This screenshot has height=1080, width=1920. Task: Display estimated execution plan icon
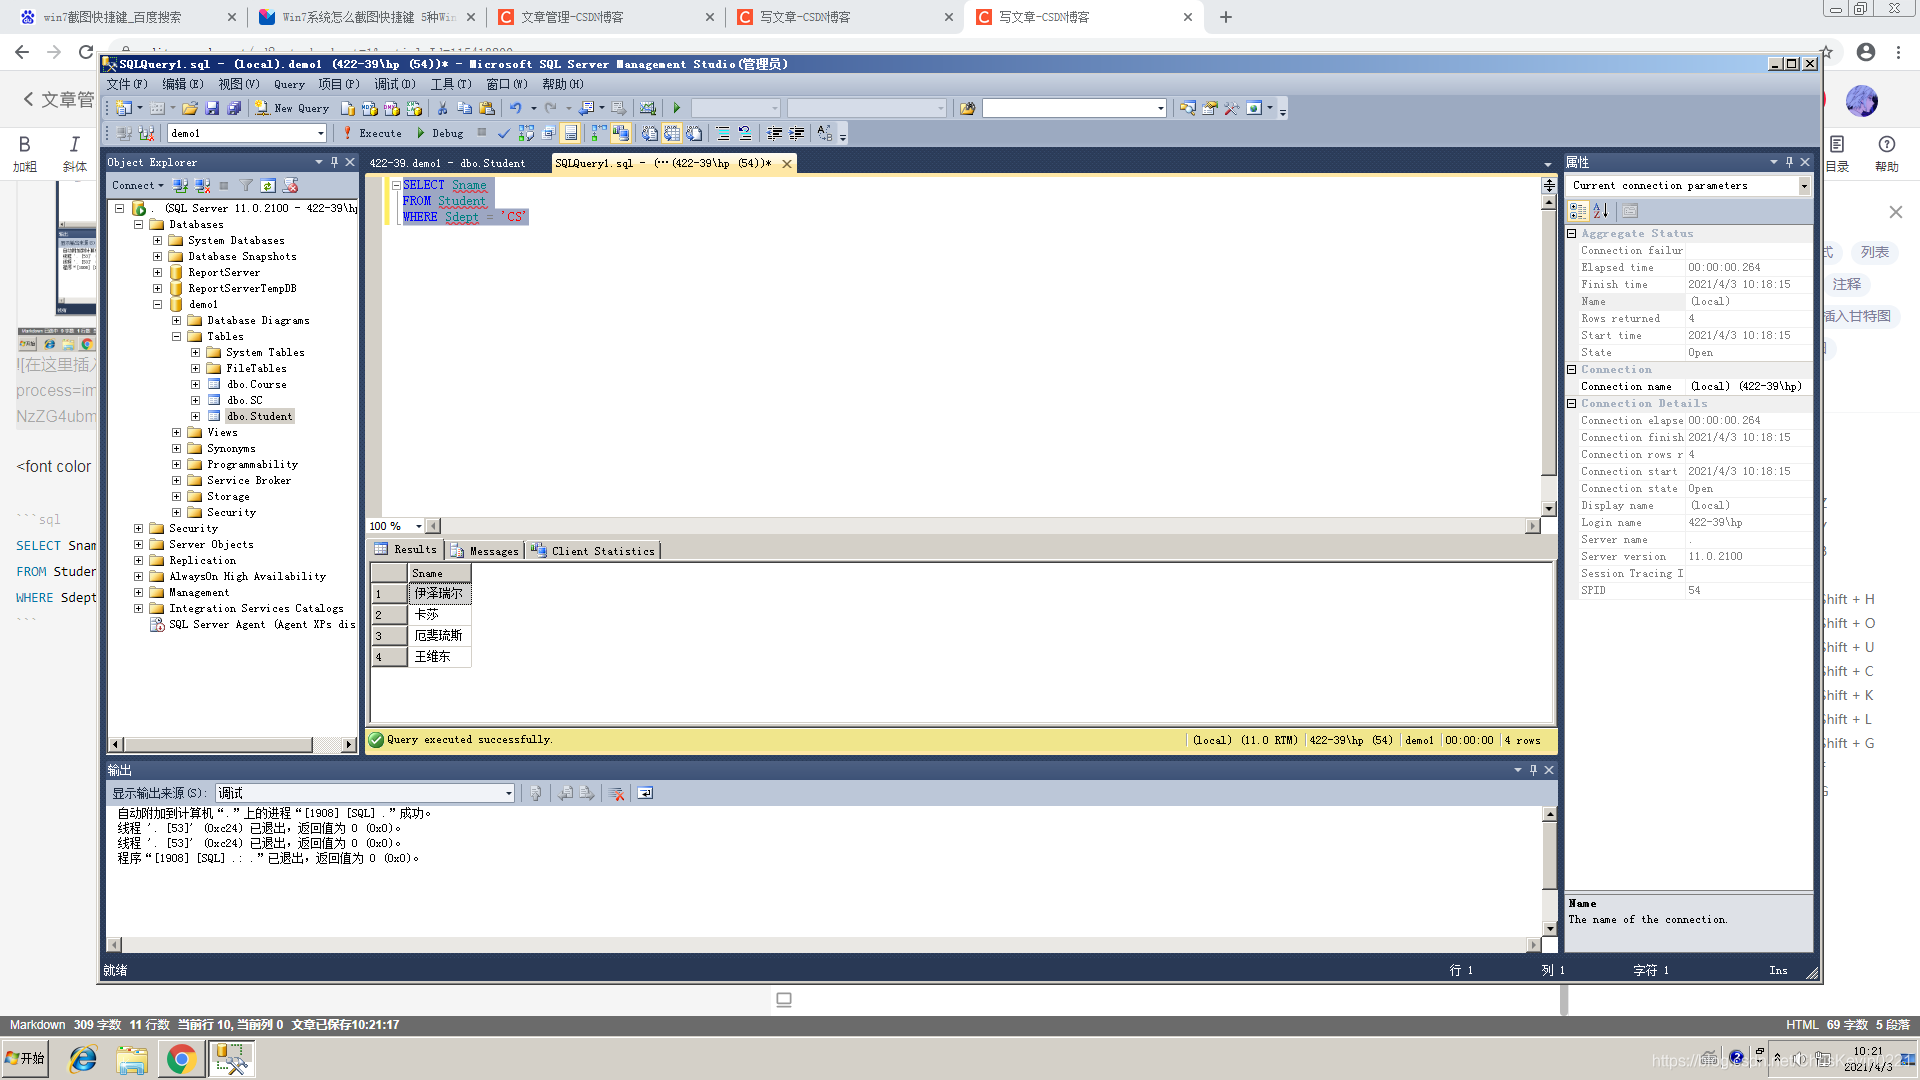[x=526, y=133]
